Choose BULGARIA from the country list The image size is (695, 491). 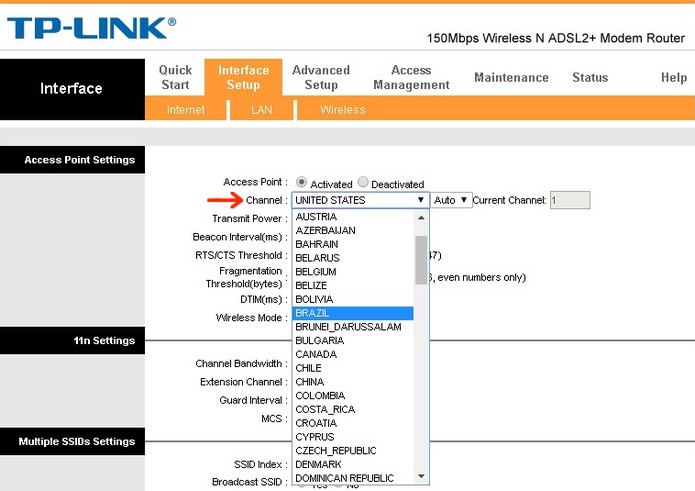[x=353, y=340]
